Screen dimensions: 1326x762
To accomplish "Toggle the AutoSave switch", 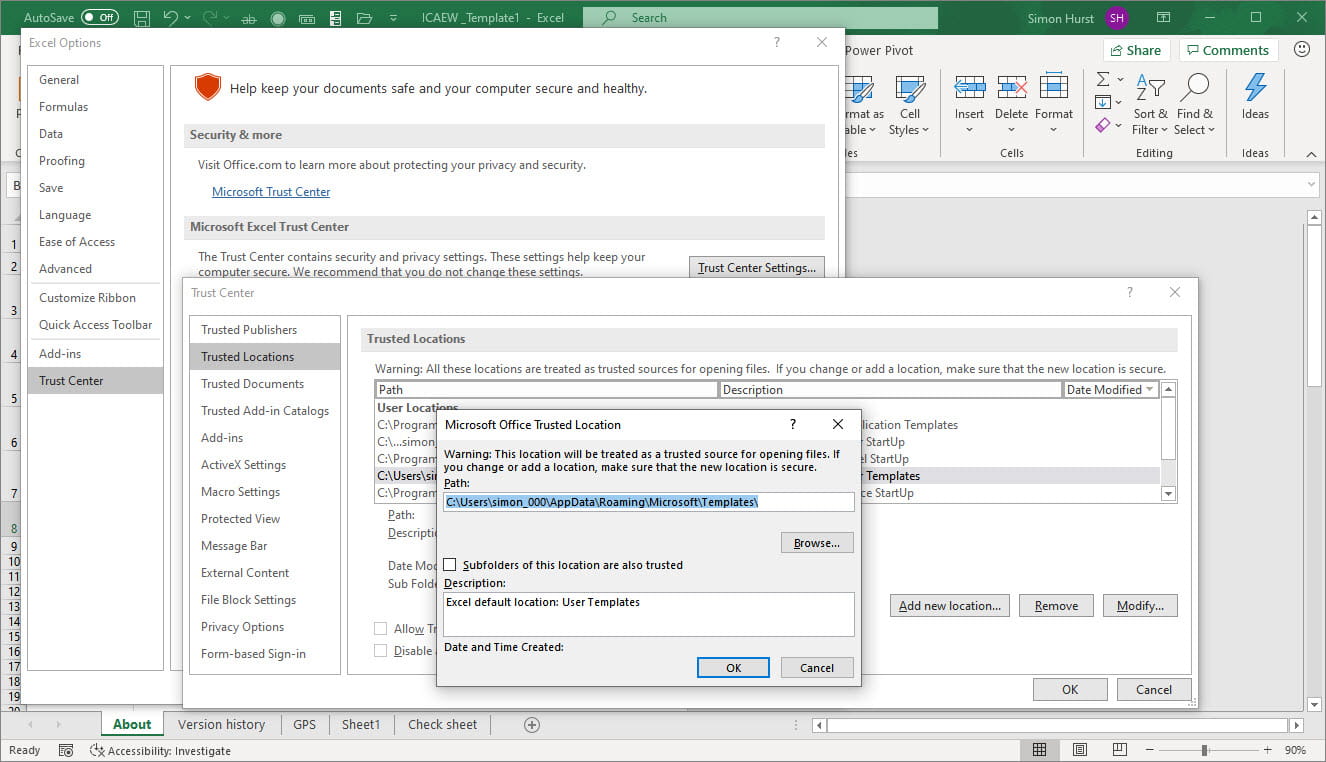I will click(100, 18).
